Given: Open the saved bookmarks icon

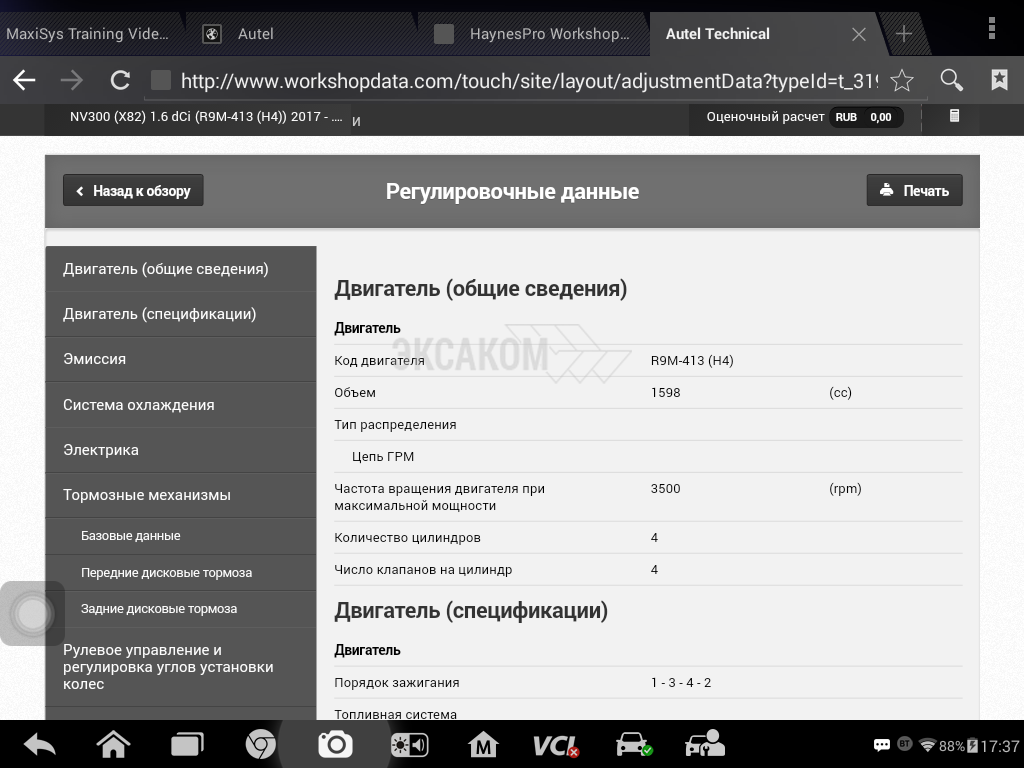Looking at the screenshot, I should point(998,81).
